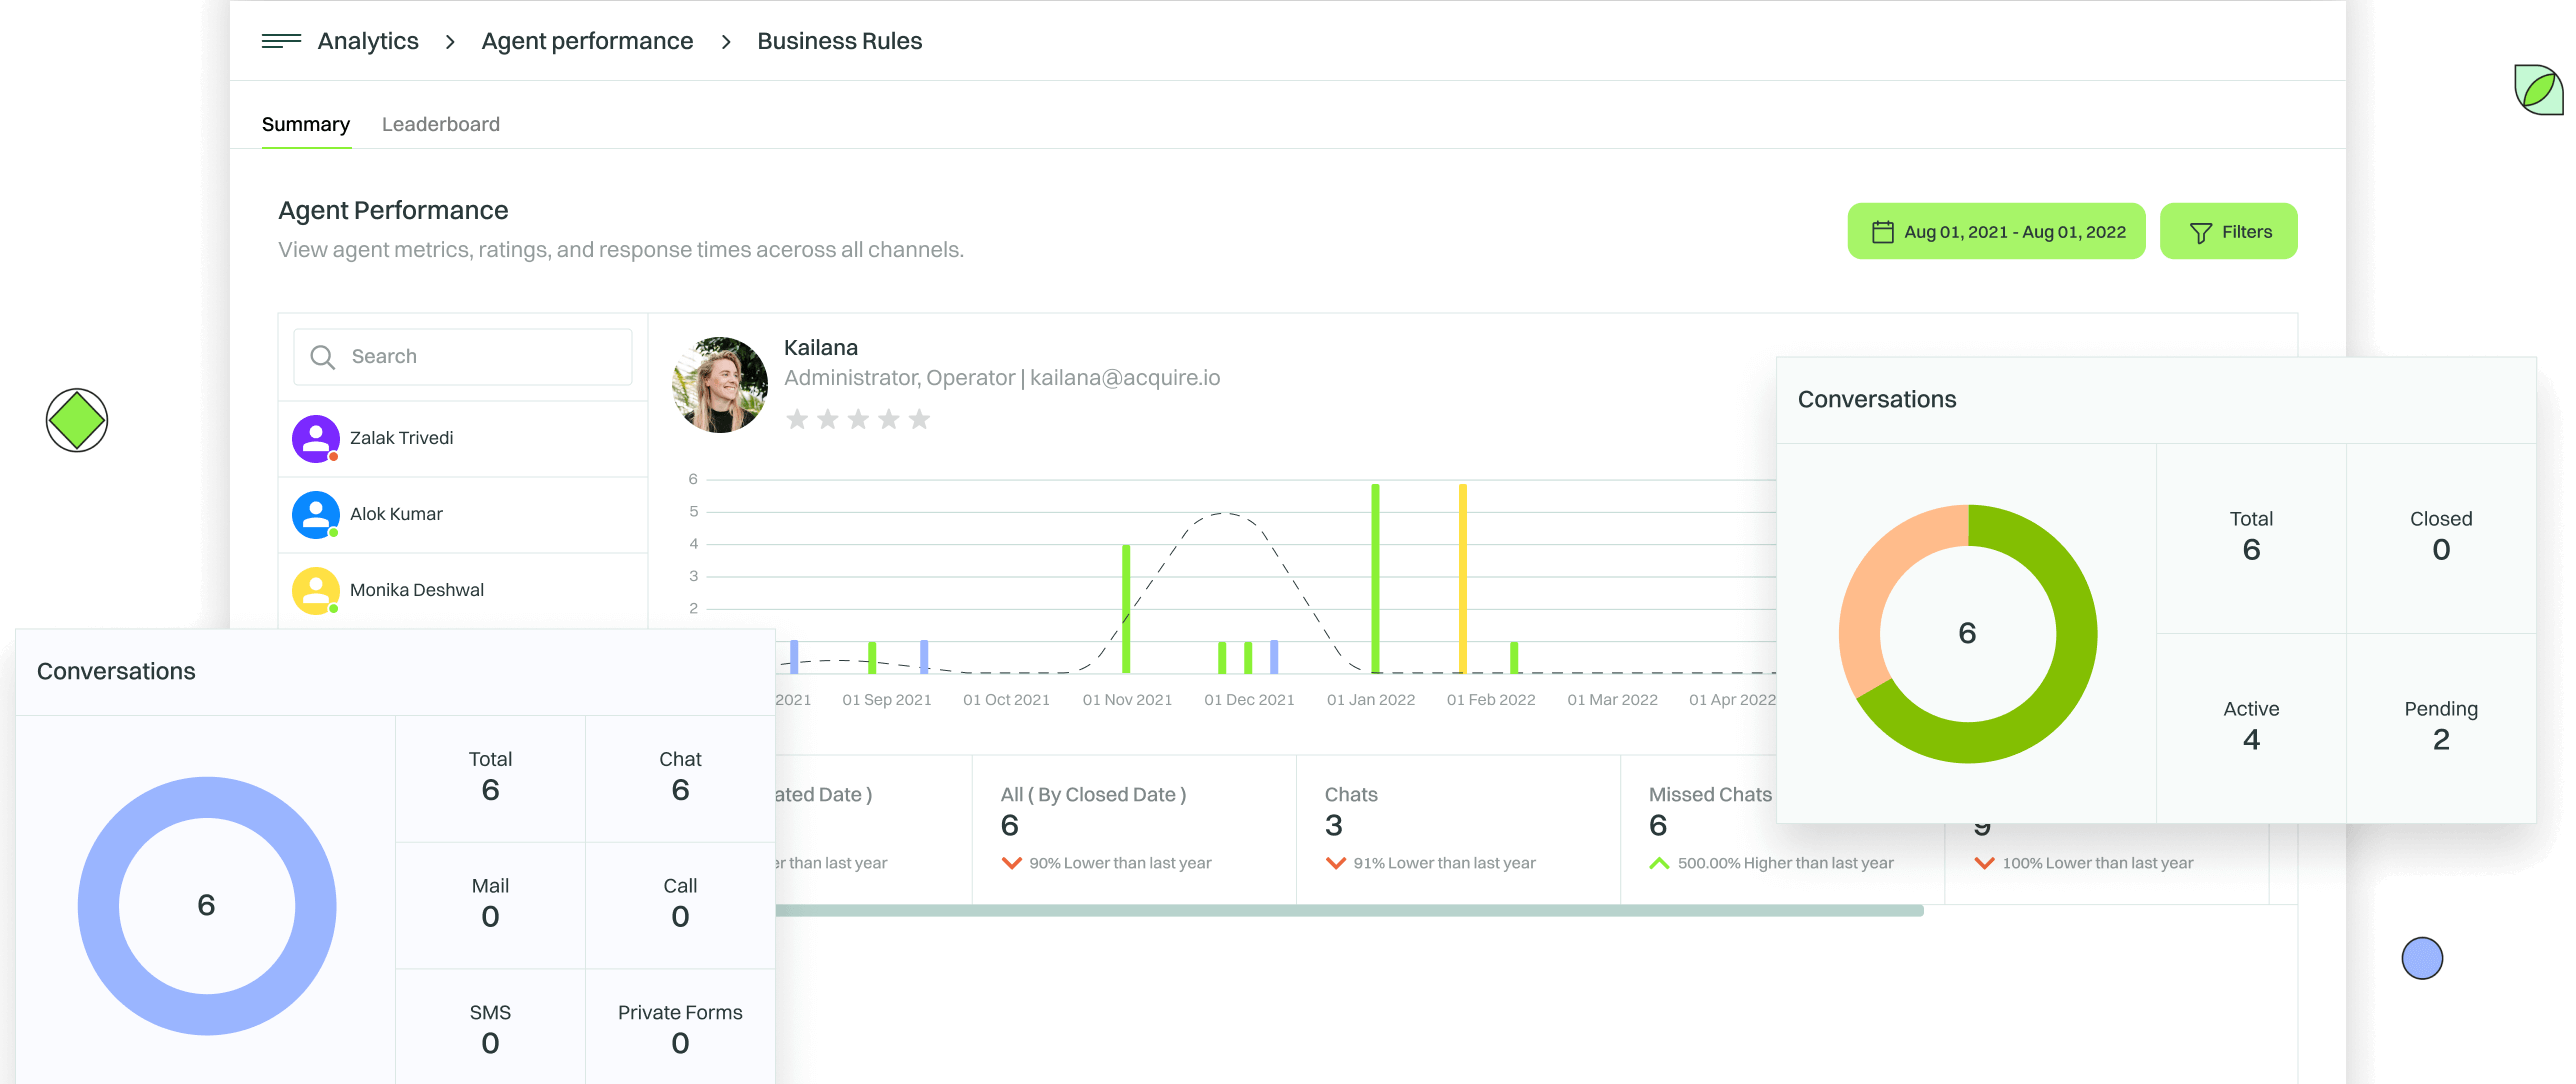Click the green leaf logo icon

pos(2538,91)
